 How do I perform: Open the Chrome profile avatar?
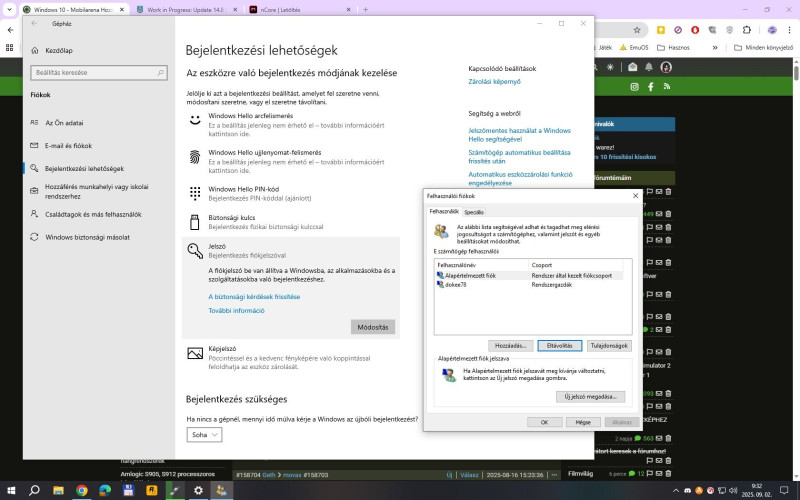(x=772, y=30)
